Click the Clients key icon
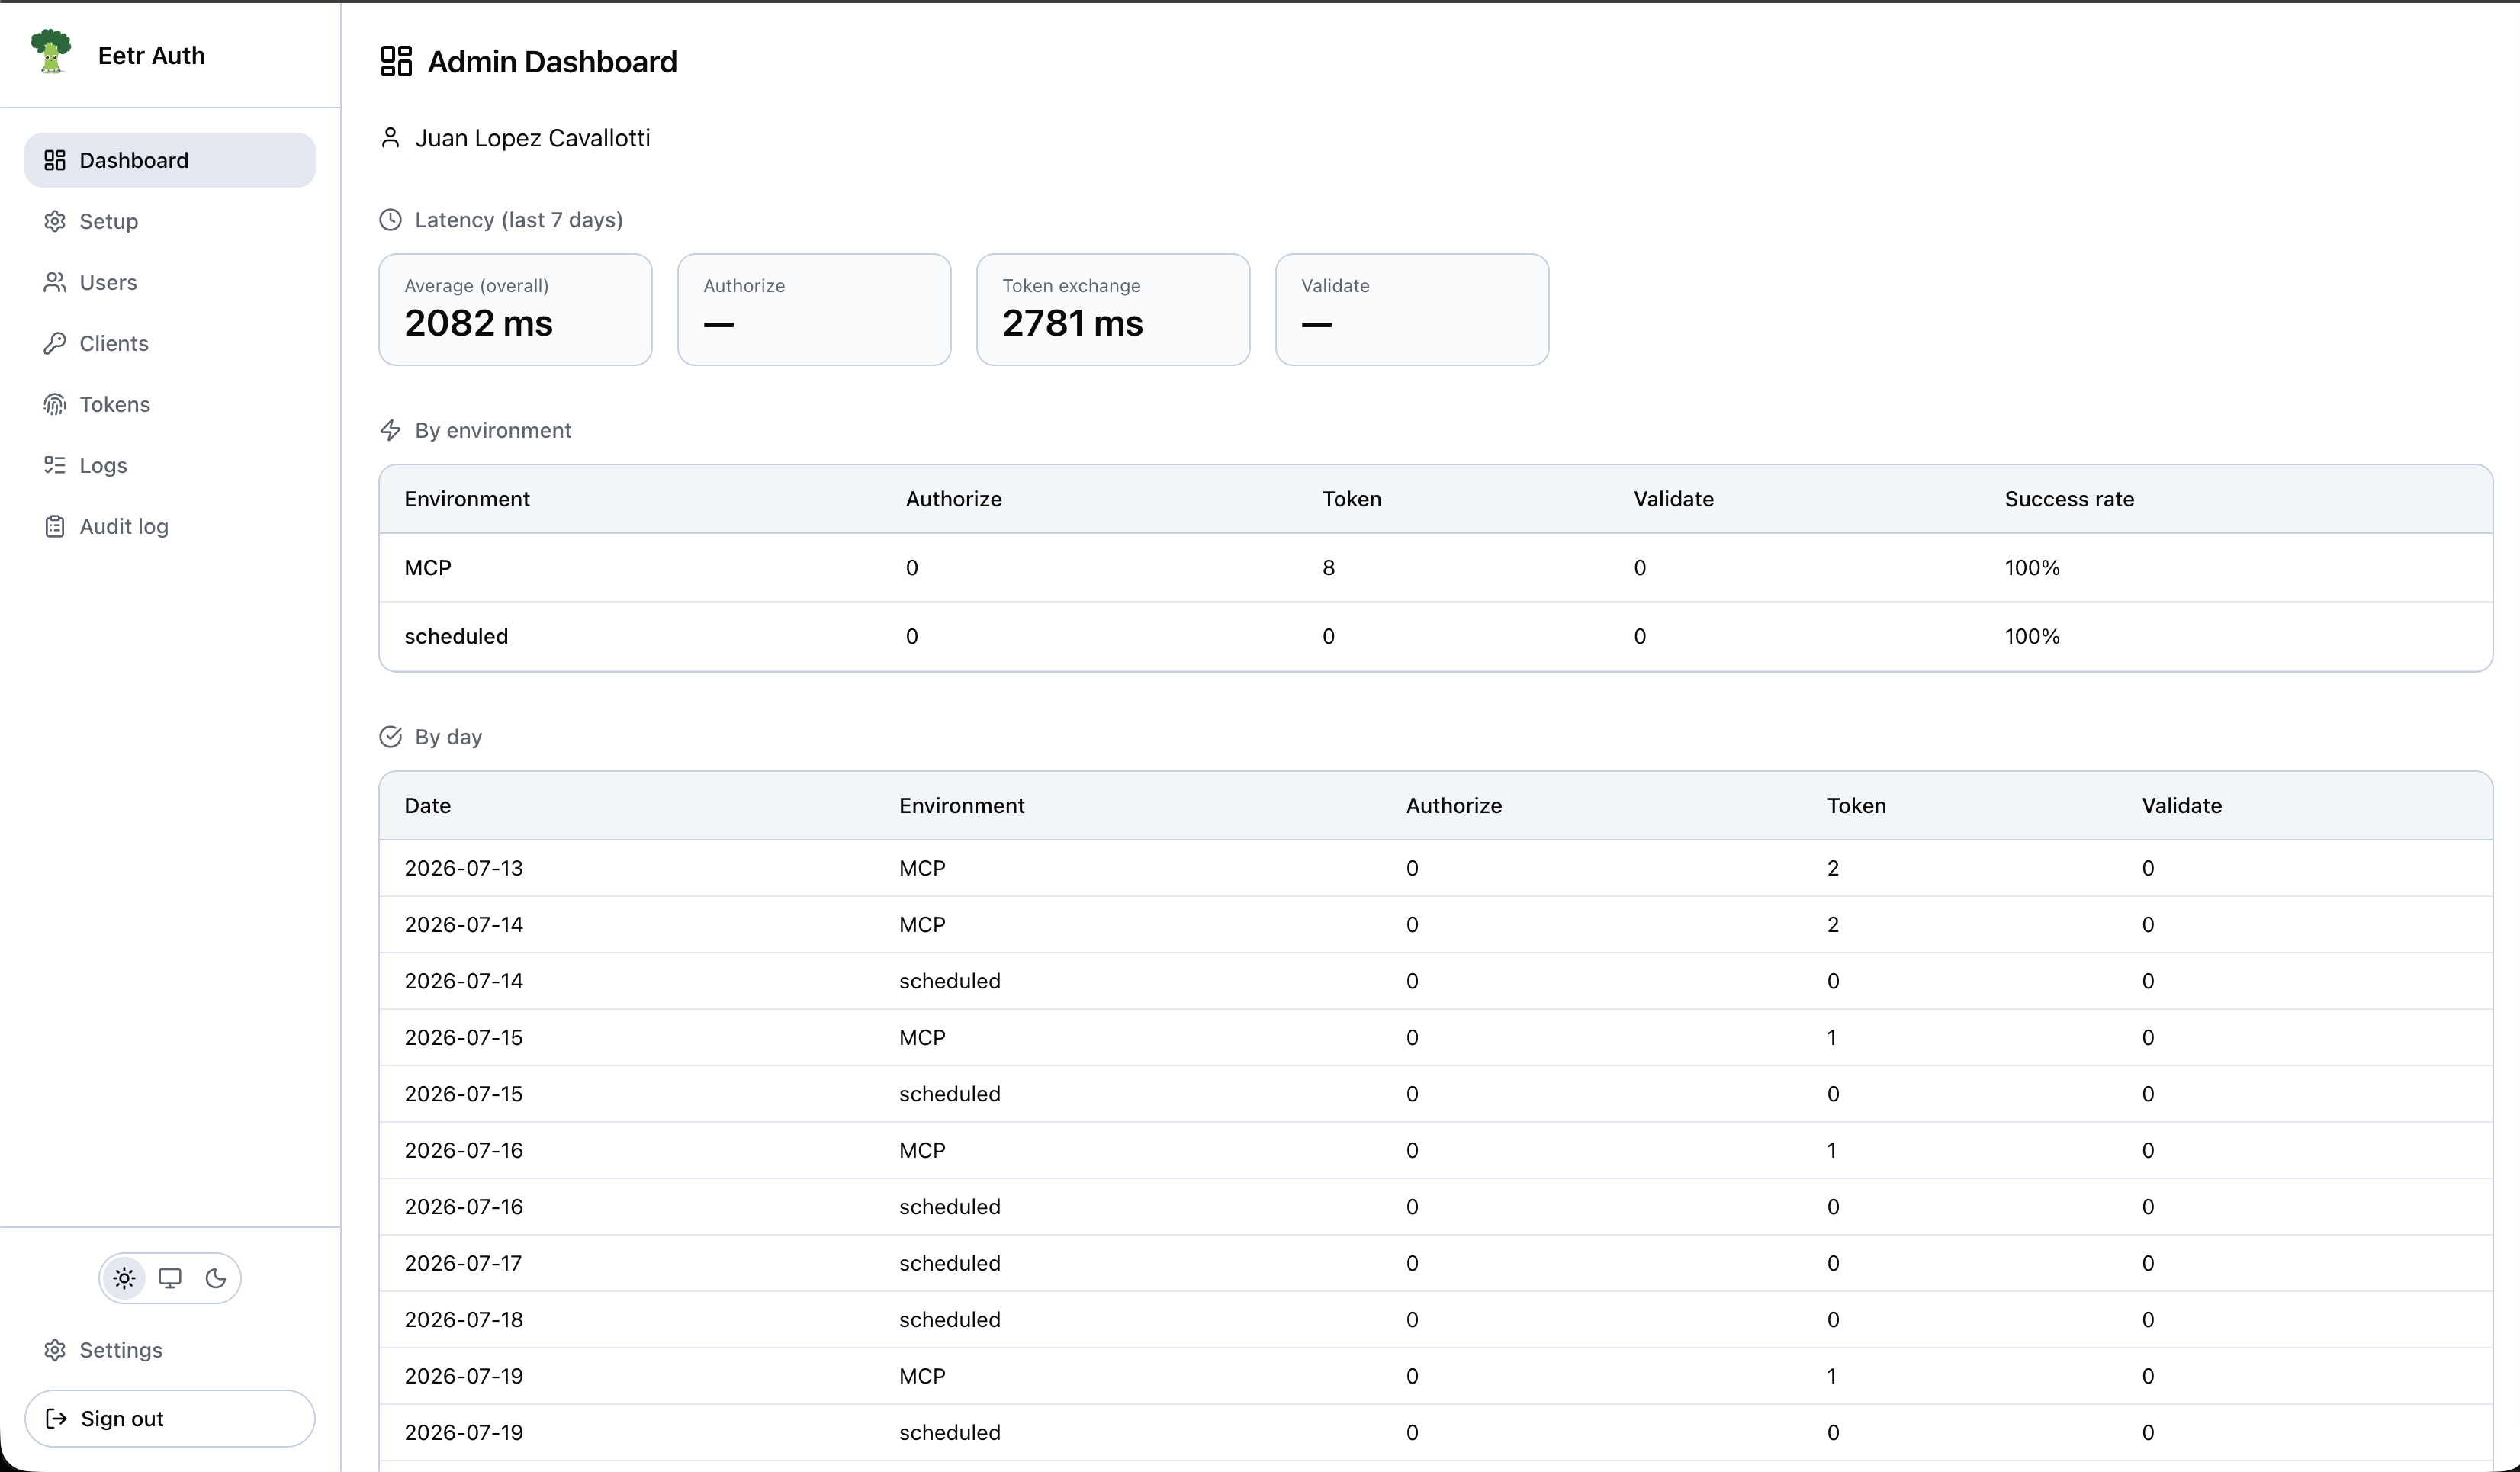 (55, 343)
